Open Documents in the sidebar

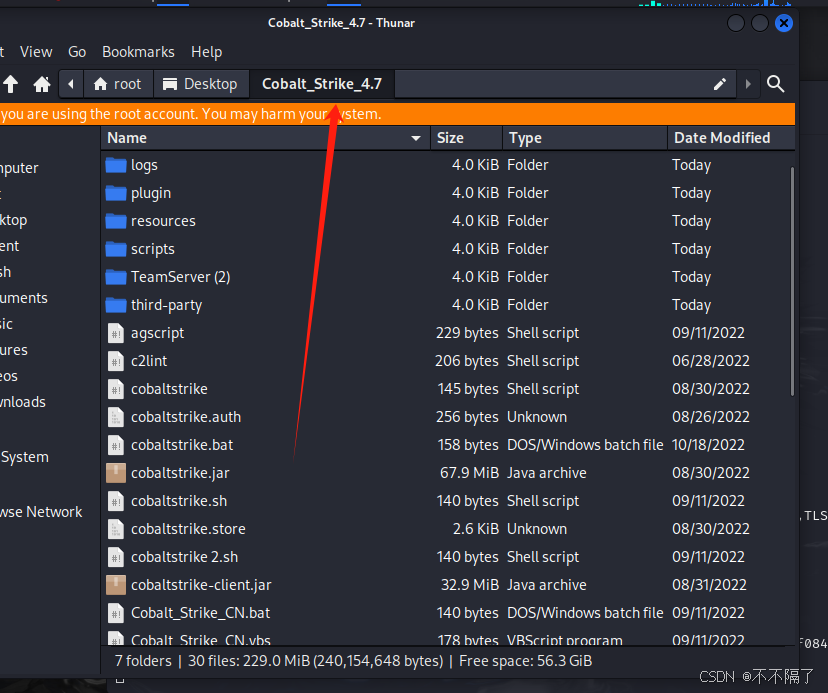(24, 298)
